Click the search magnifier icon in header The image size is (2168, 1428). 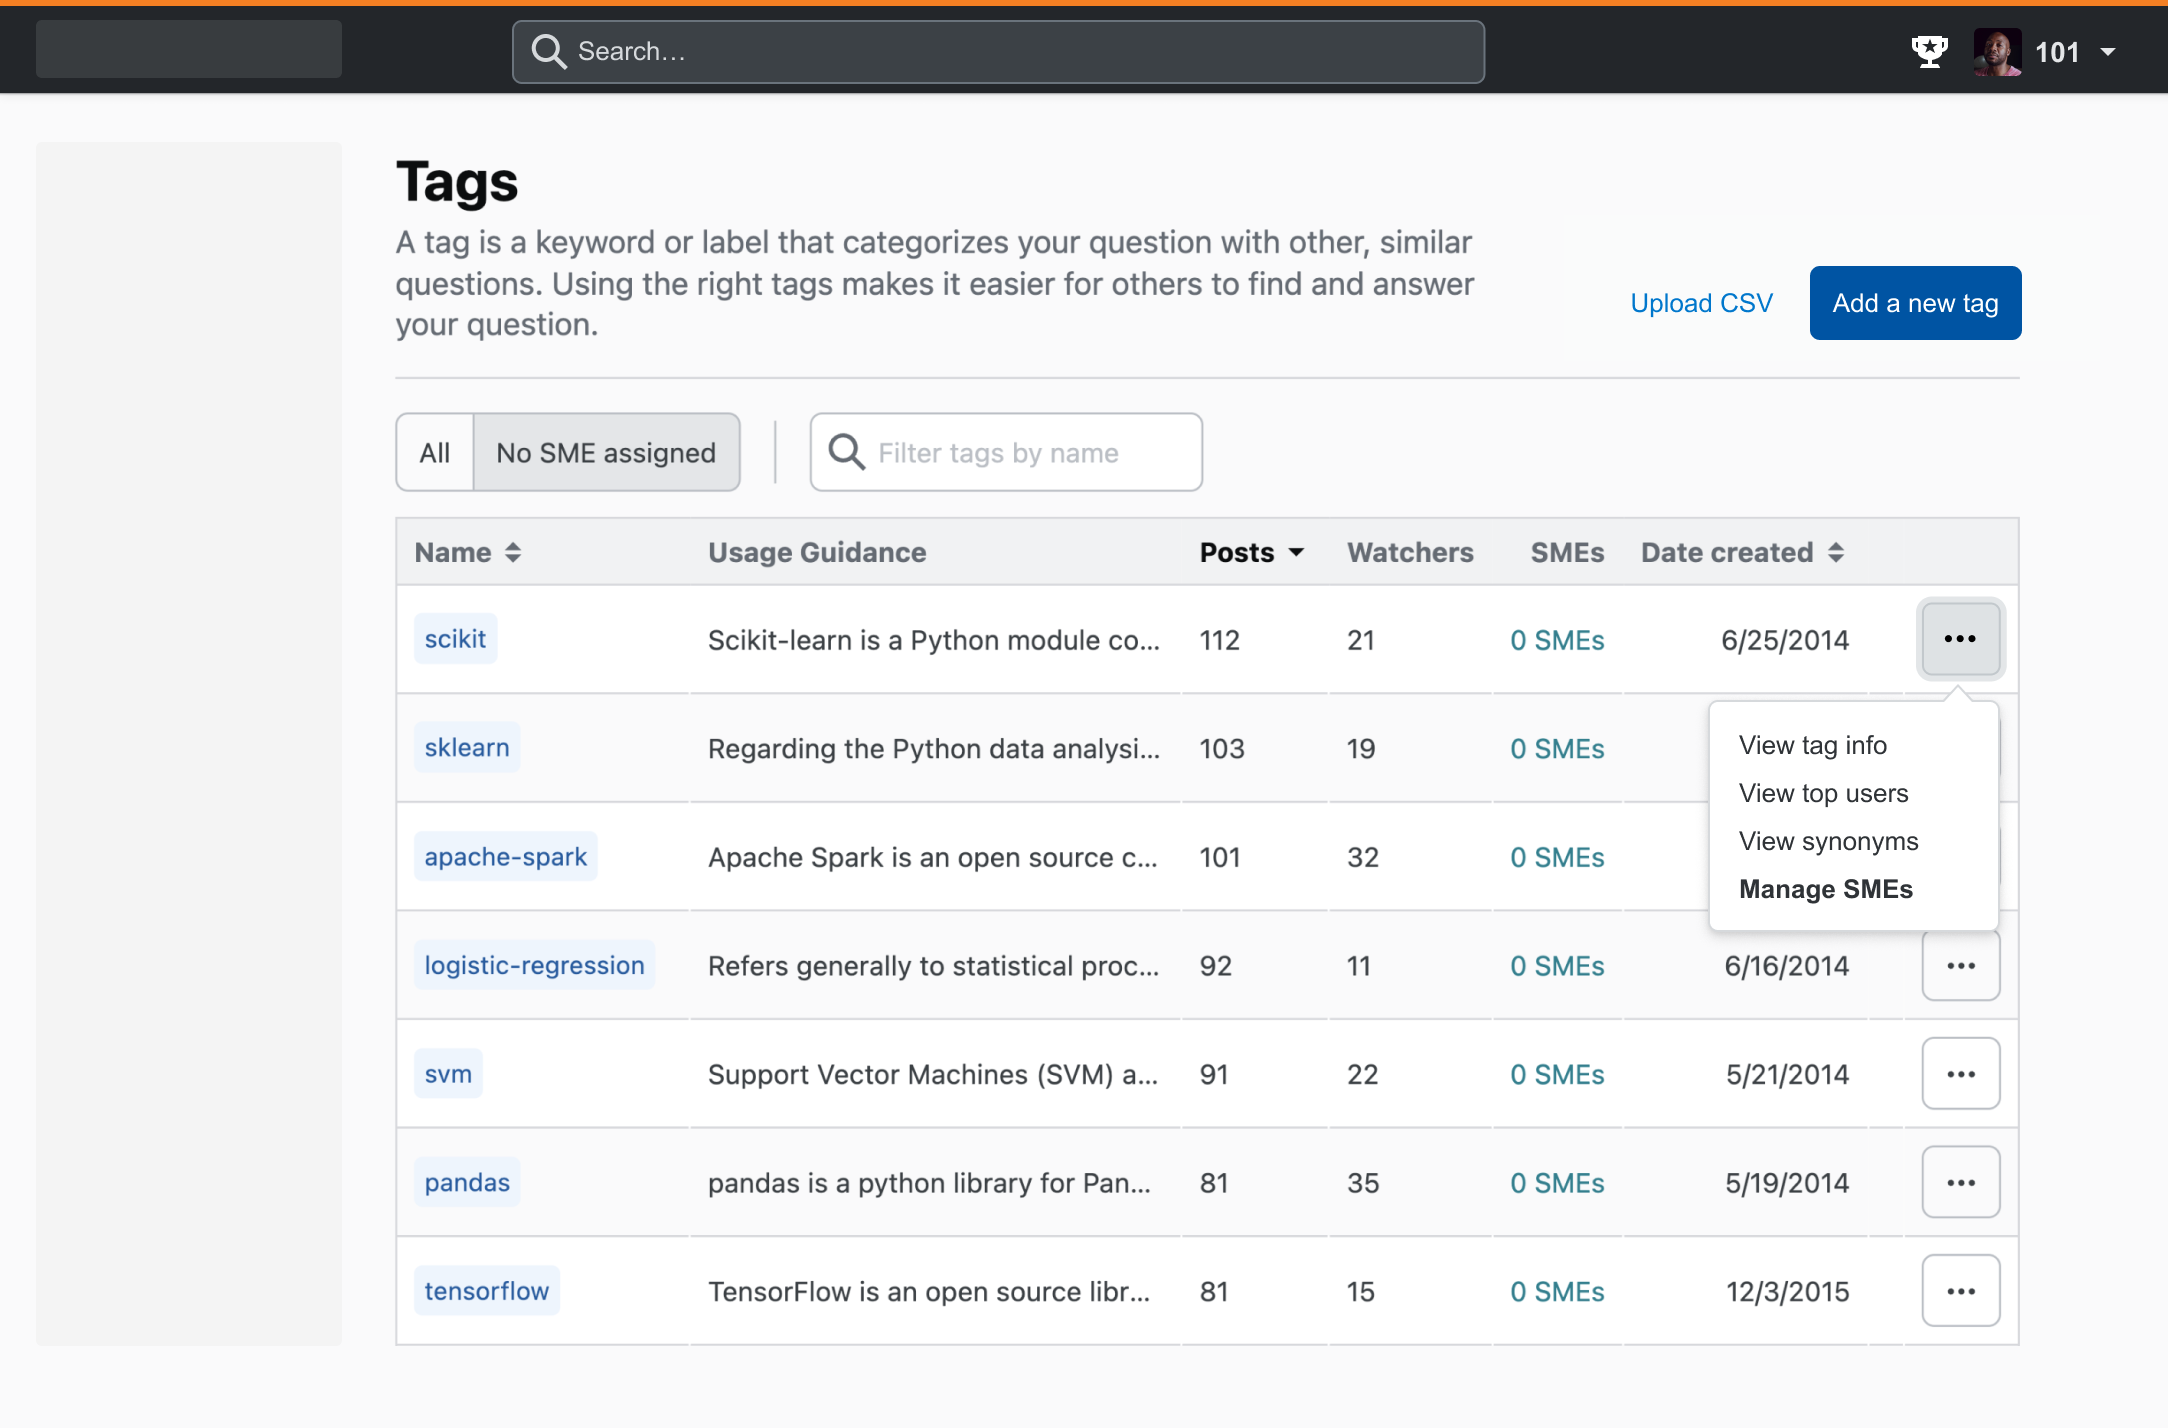click(x=549, y=51)
